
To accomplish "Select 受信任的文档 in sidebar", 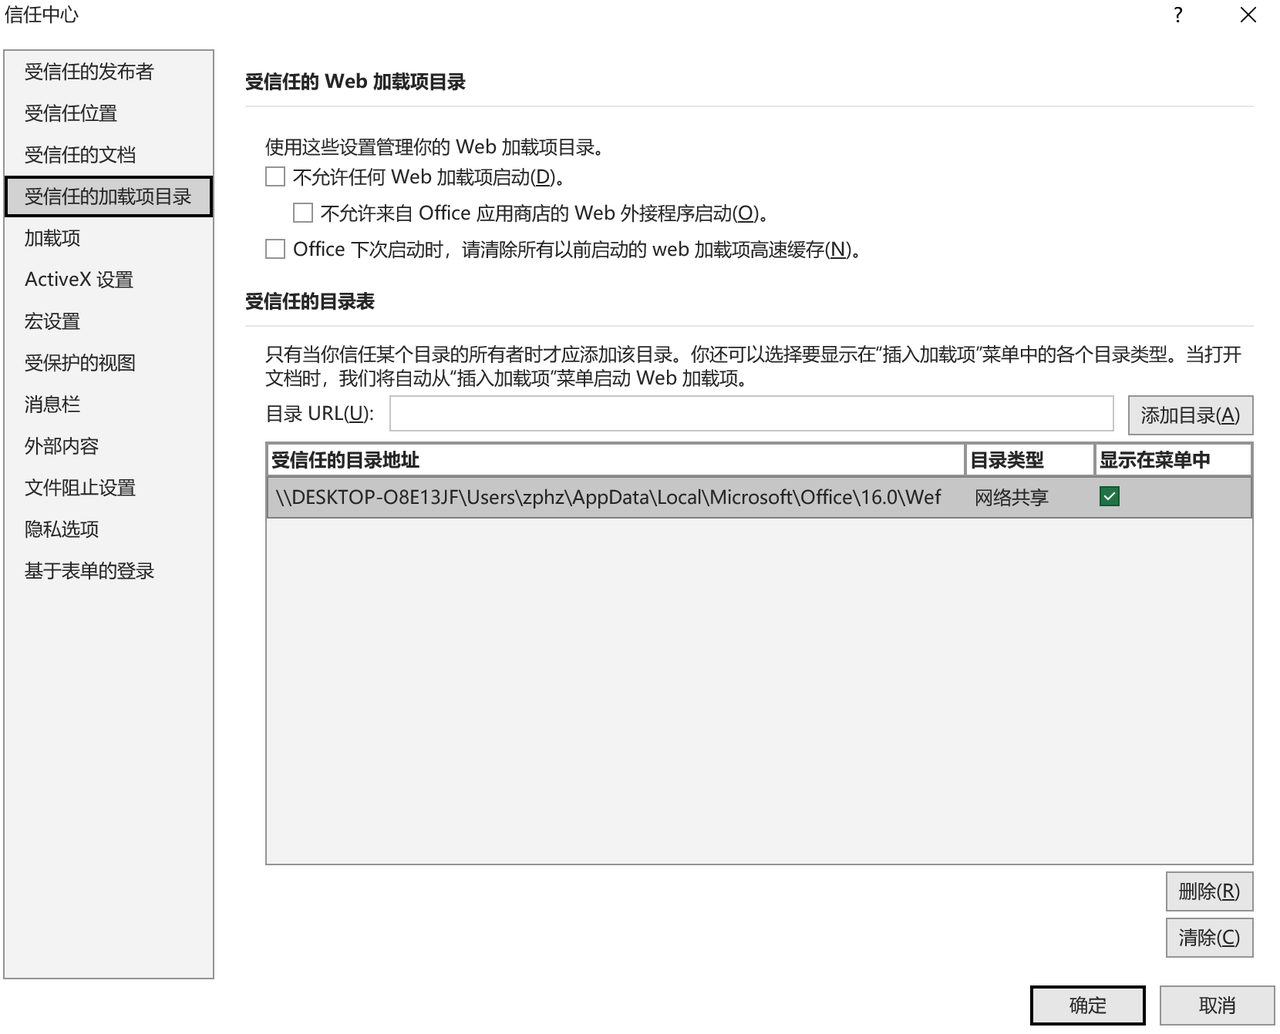I will tap(80, 155).
